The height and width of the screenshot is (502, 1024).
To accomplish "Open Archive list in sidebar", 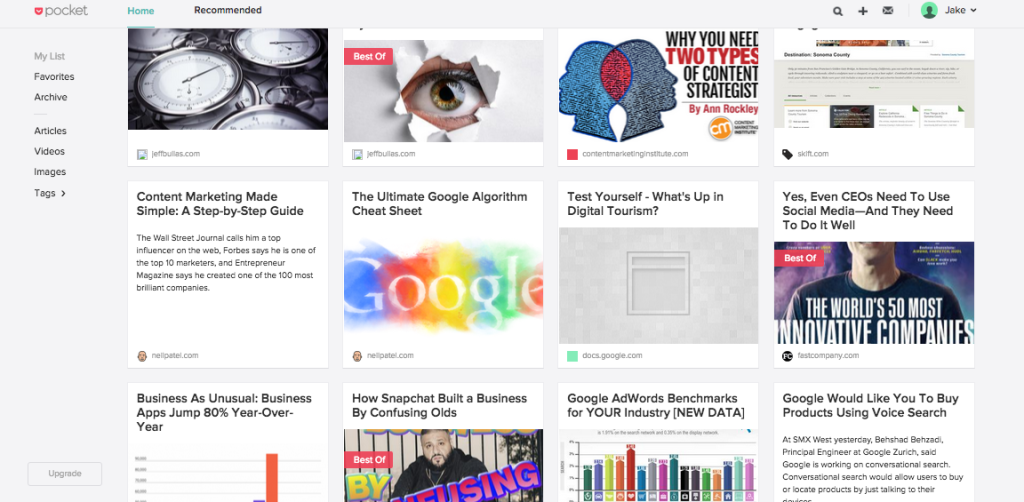I will (x=50, y=97).
